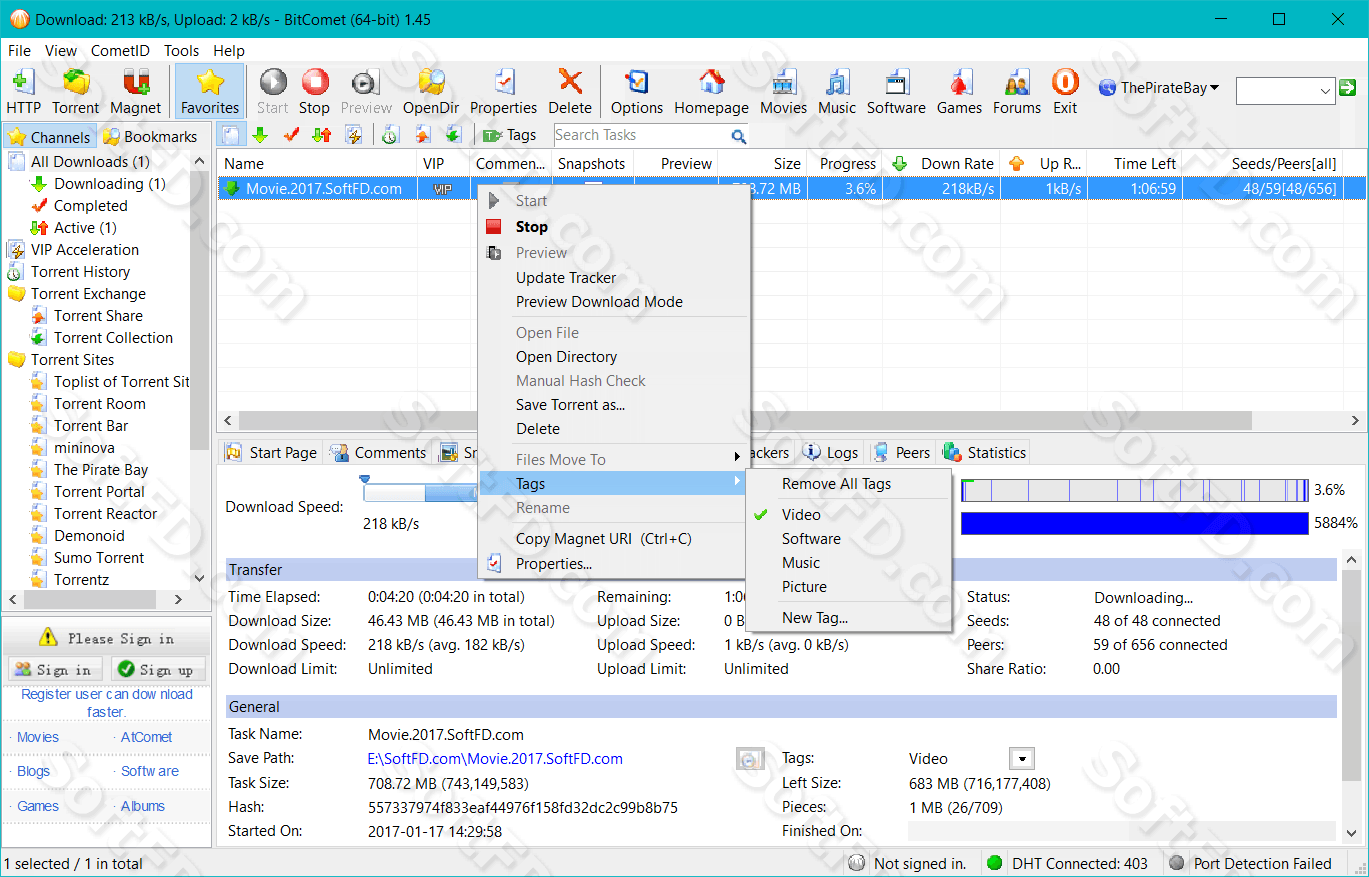1369x877 pixels.
Task: Click the Search Tasks magnifier icon
Action: coord(739,136)
